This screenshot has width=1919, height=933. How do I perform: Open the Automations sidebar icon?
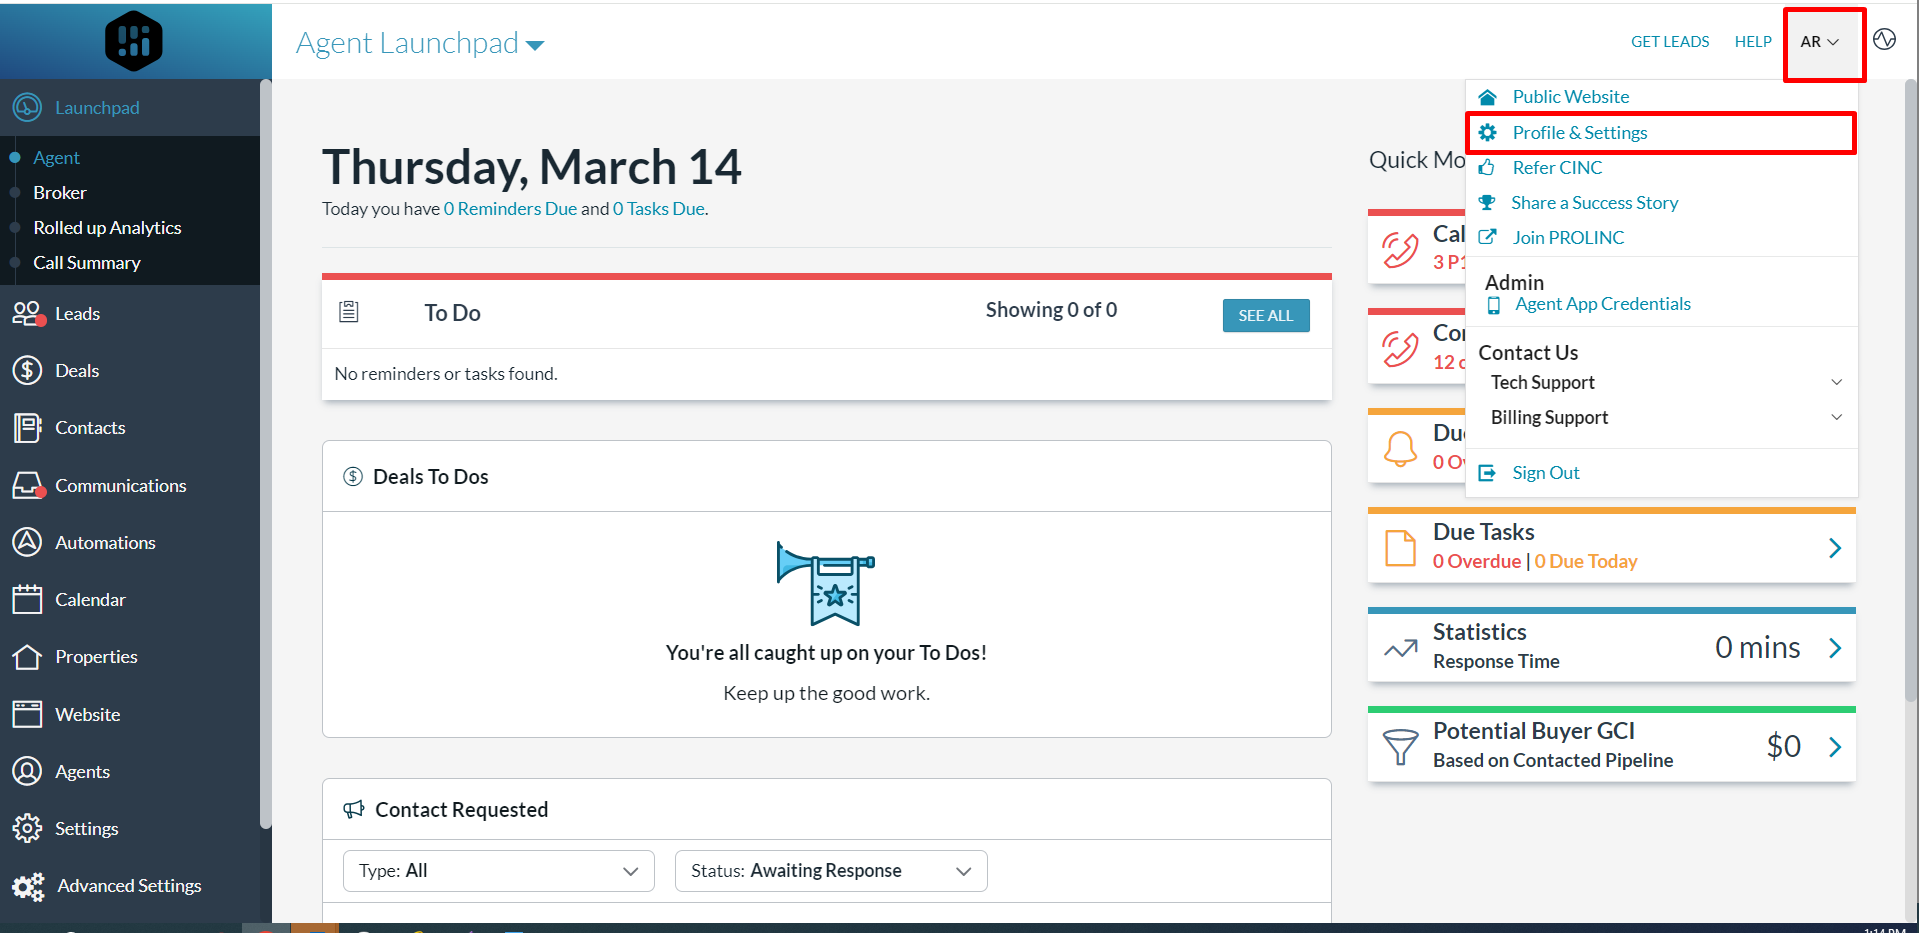27,542
